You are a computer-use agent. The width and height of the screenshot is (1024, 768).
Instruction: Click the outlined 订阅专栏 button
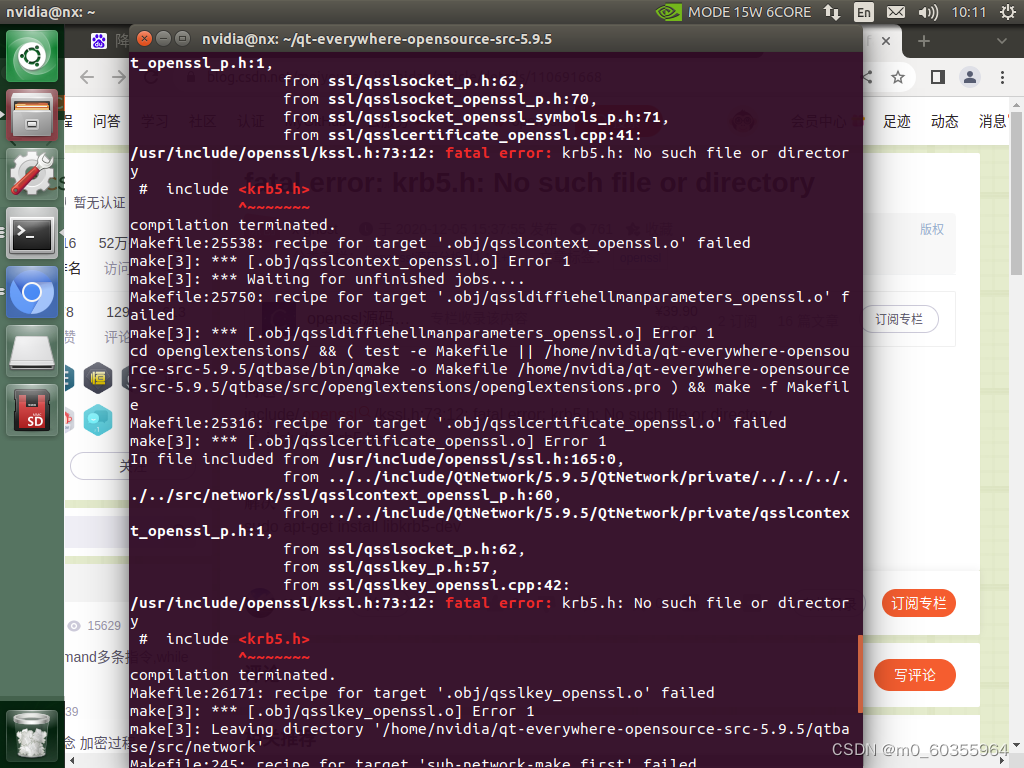click(x=900, y=319)
